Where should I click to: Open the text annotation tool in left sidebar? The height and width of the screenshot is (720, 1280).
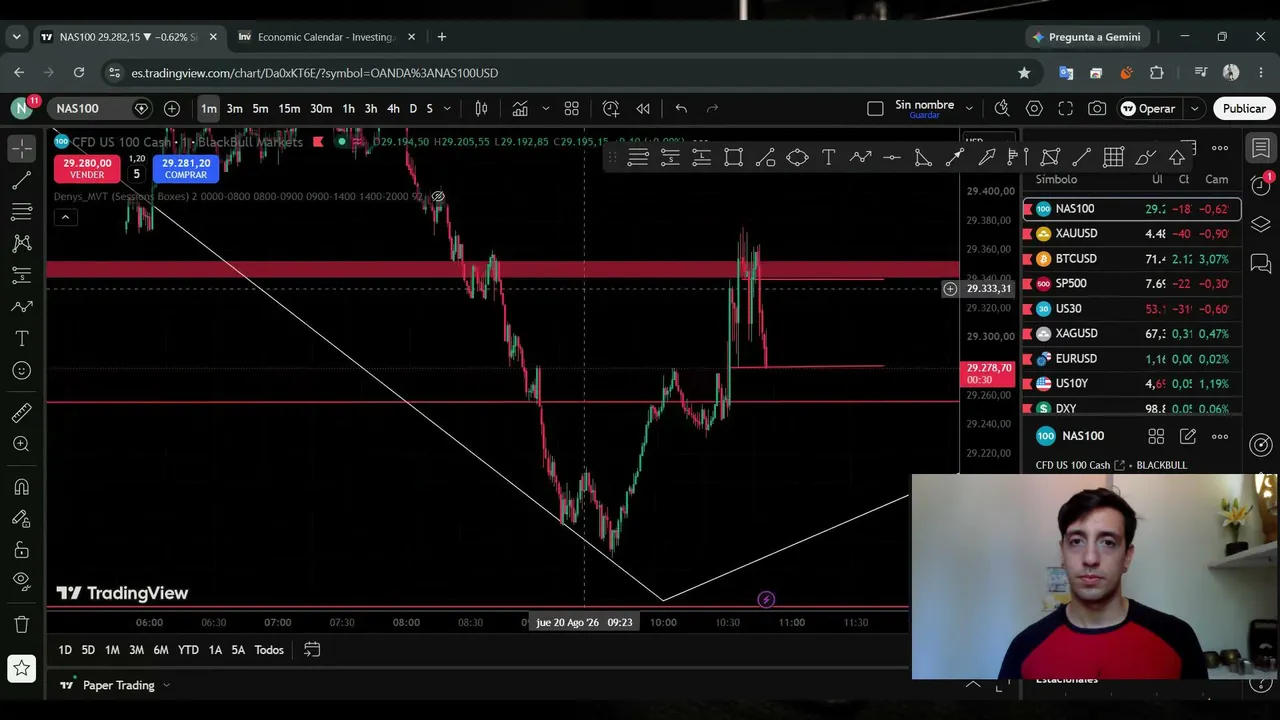(21, 339)
